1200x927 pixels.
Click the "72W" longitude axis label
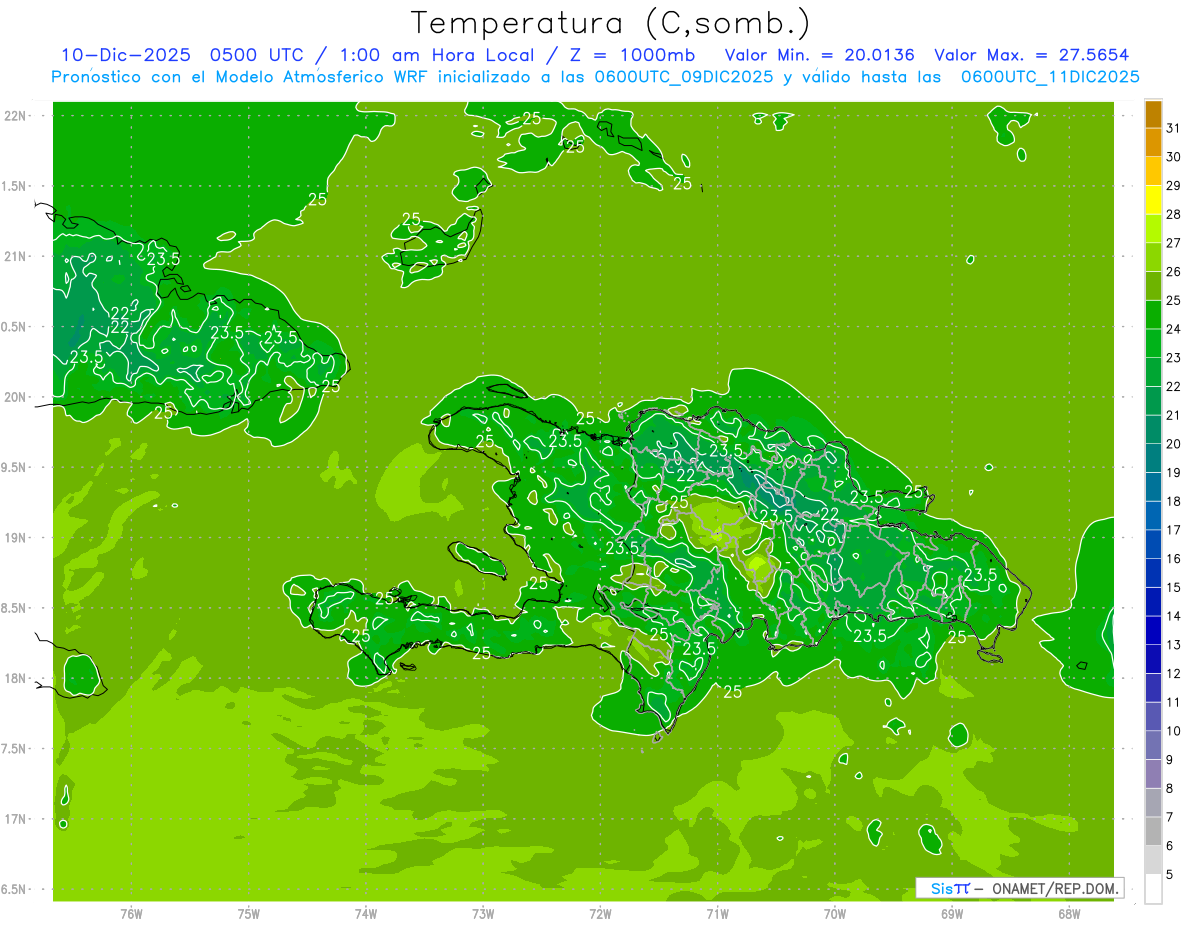[600, 915]
